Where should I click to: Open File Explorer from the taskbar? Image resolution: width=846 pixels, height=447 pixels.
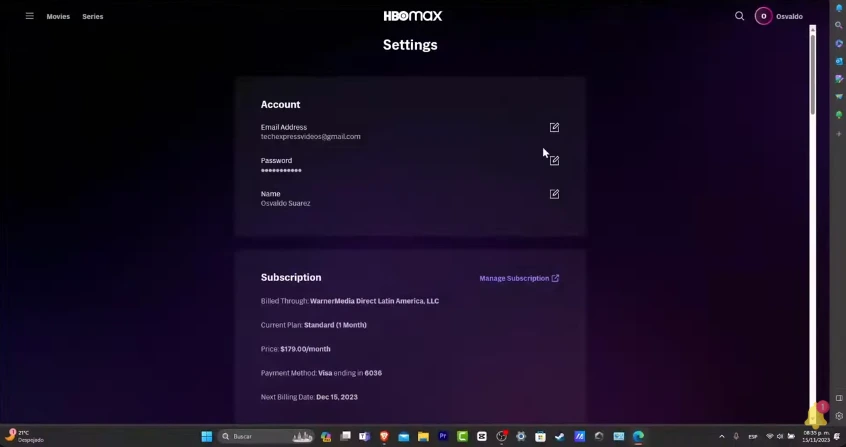click(424, 436)
